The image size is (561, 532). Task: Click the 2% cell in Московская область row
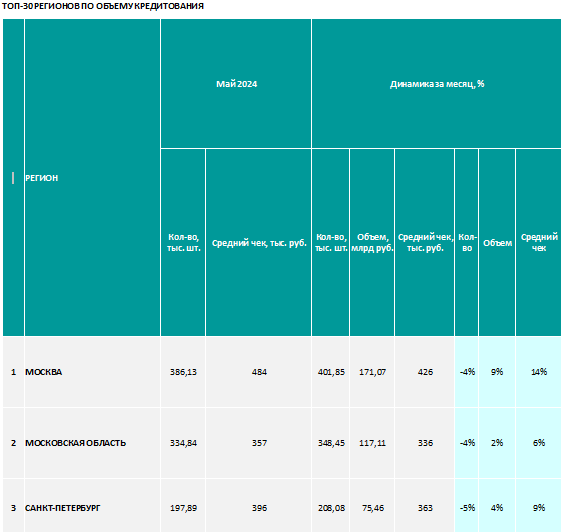tap(497, 443)
